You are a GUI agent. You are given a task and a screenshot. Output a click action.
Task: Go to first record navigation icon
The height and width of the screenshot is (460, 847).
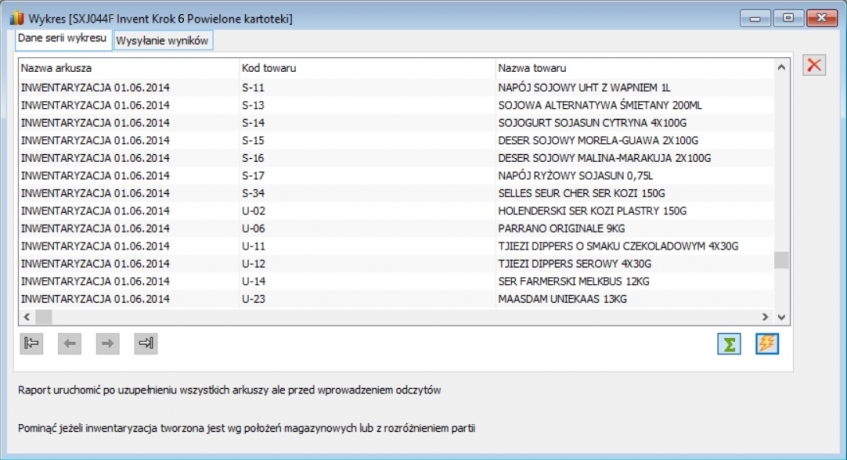click(x=32, y=343)
